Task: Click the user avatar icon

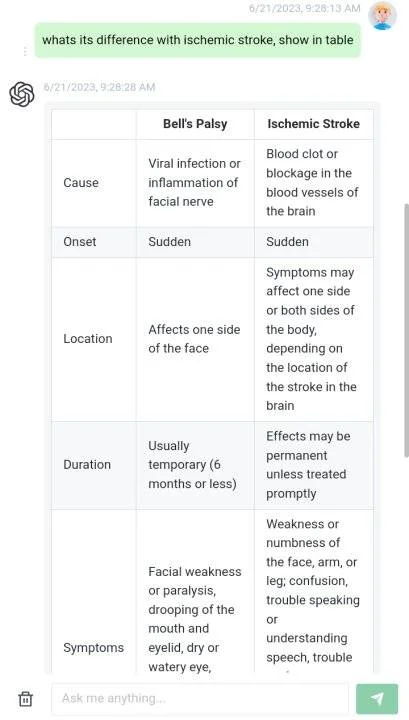Action: coord(382,16)
